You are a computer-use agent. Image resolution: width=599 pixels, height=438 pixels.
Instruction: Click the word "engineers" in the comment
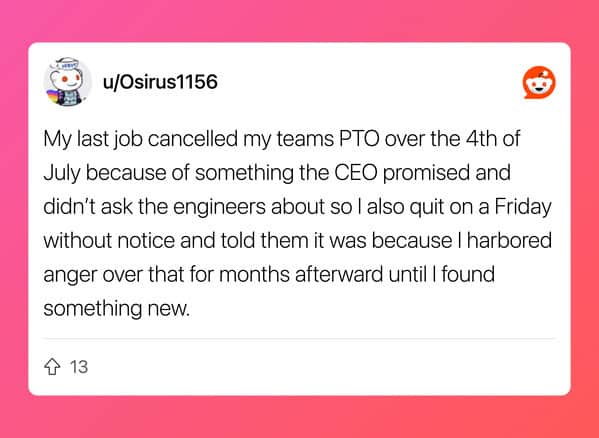(x=219, y=207)
